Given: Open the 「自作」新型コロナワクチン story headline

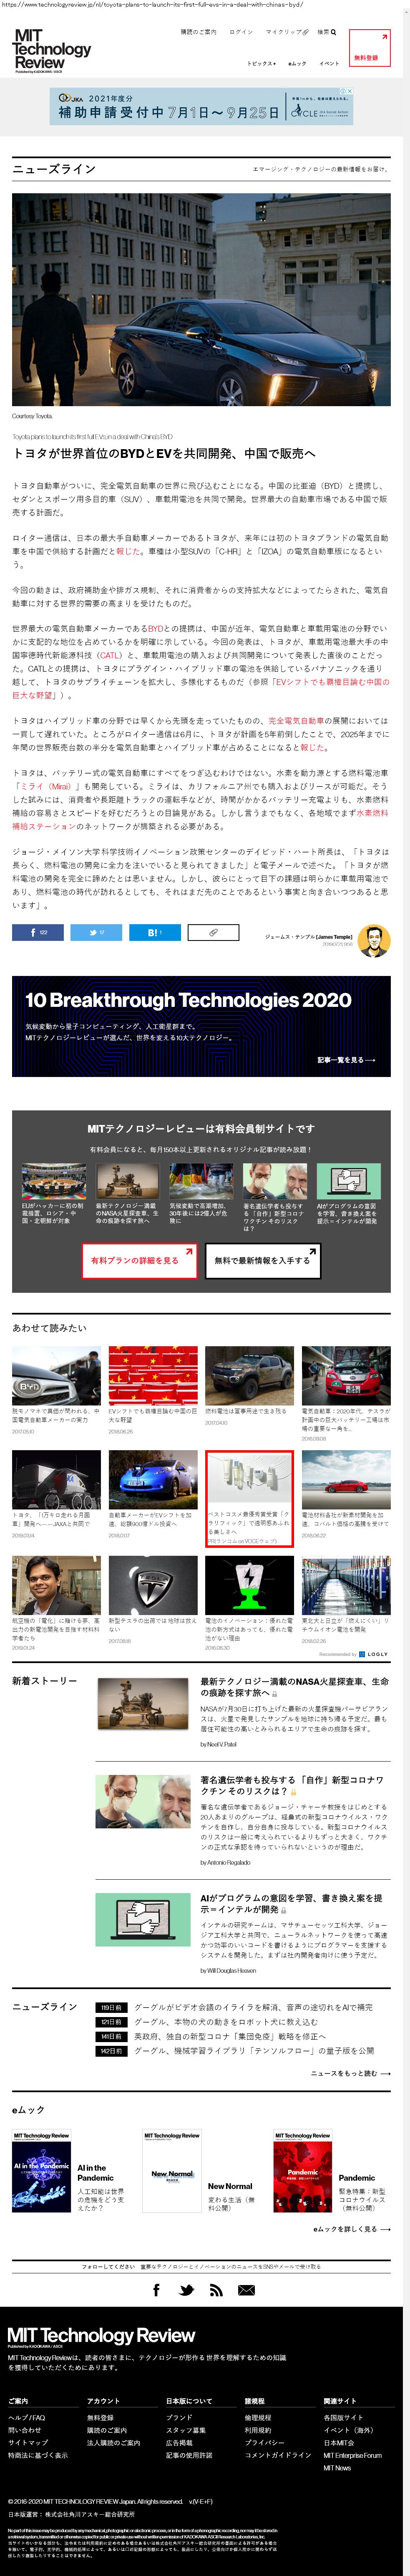Looking at the screenshot, I should click(x=292, y=1785).
